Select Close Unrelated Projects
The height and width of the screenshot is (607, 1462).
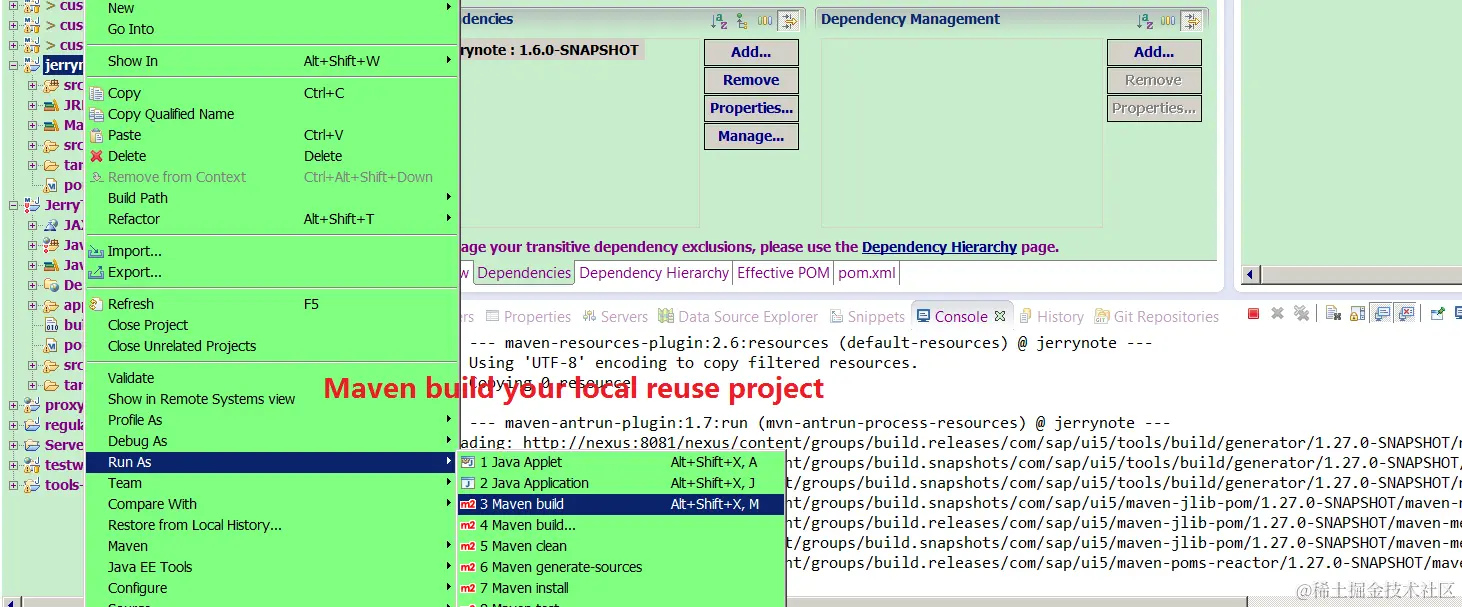click(272, 346)
